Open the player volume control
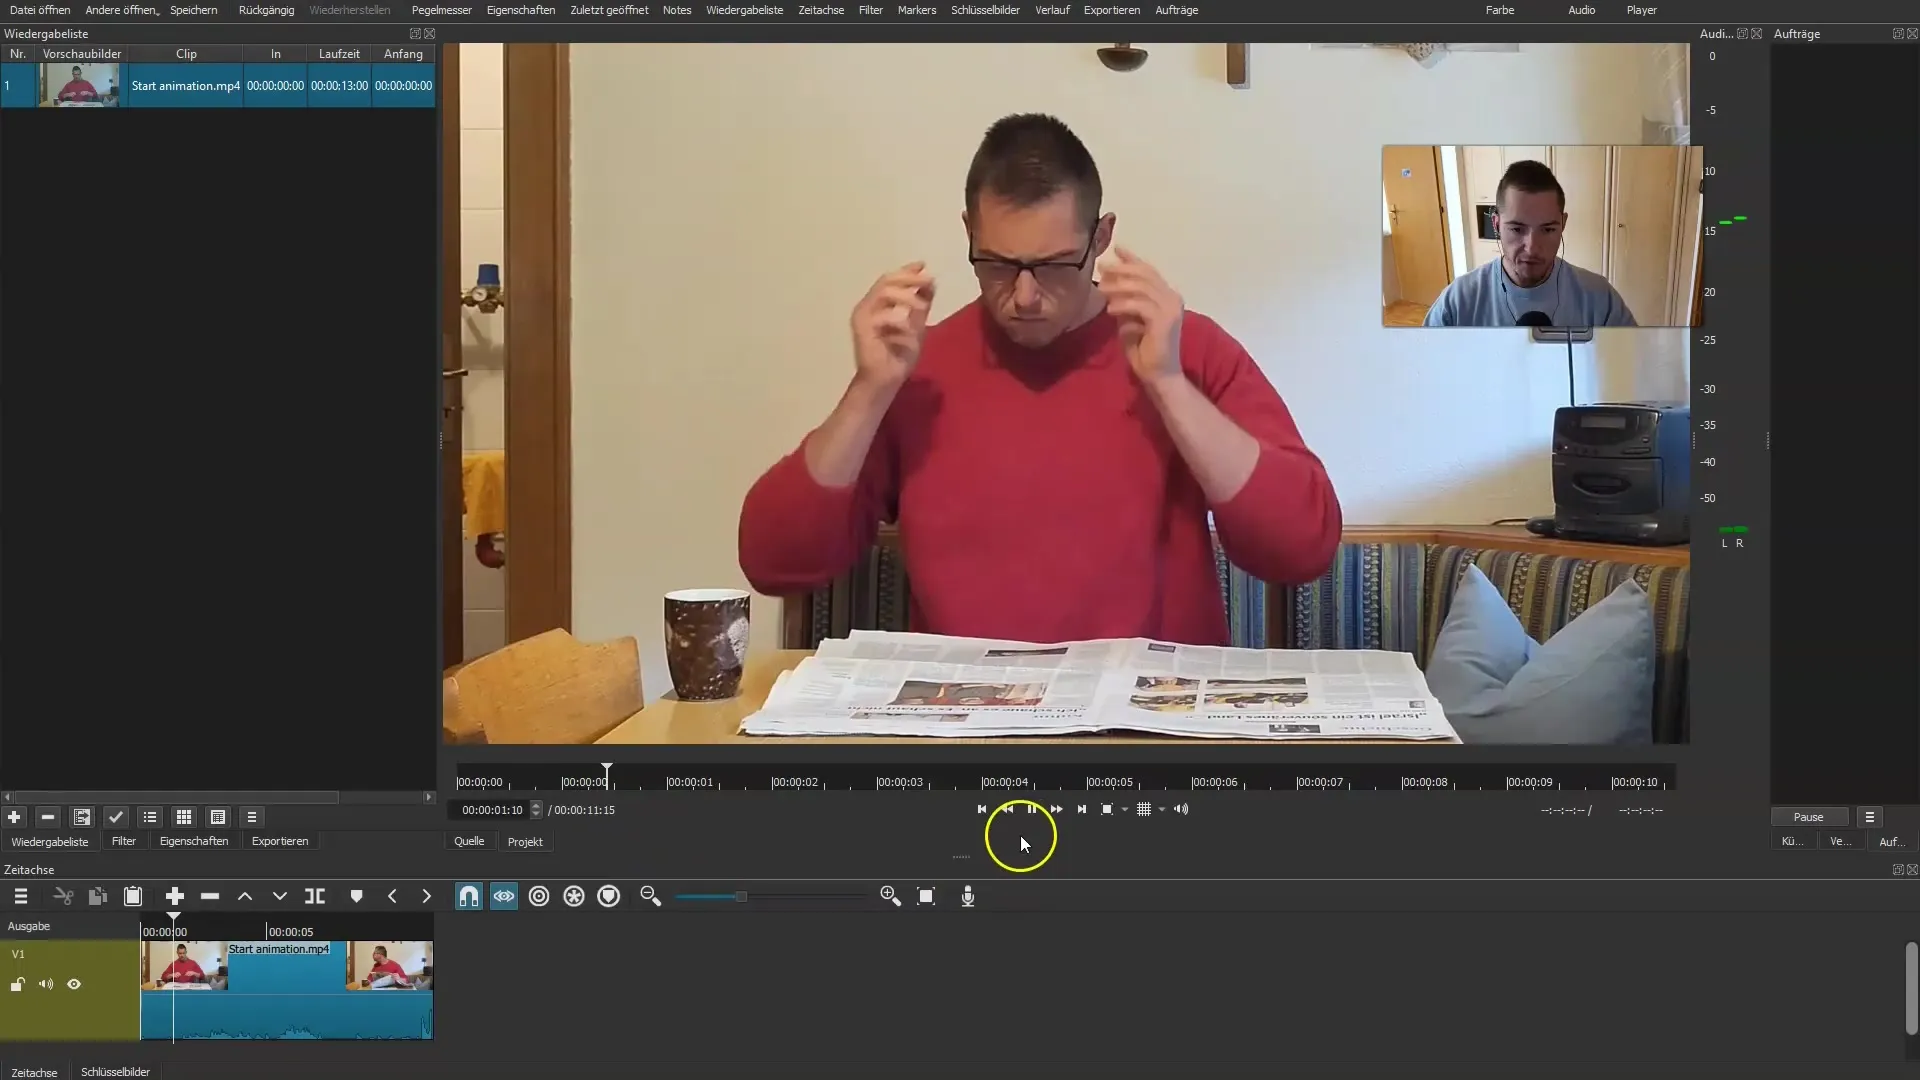 click(x=1181, y=810)
